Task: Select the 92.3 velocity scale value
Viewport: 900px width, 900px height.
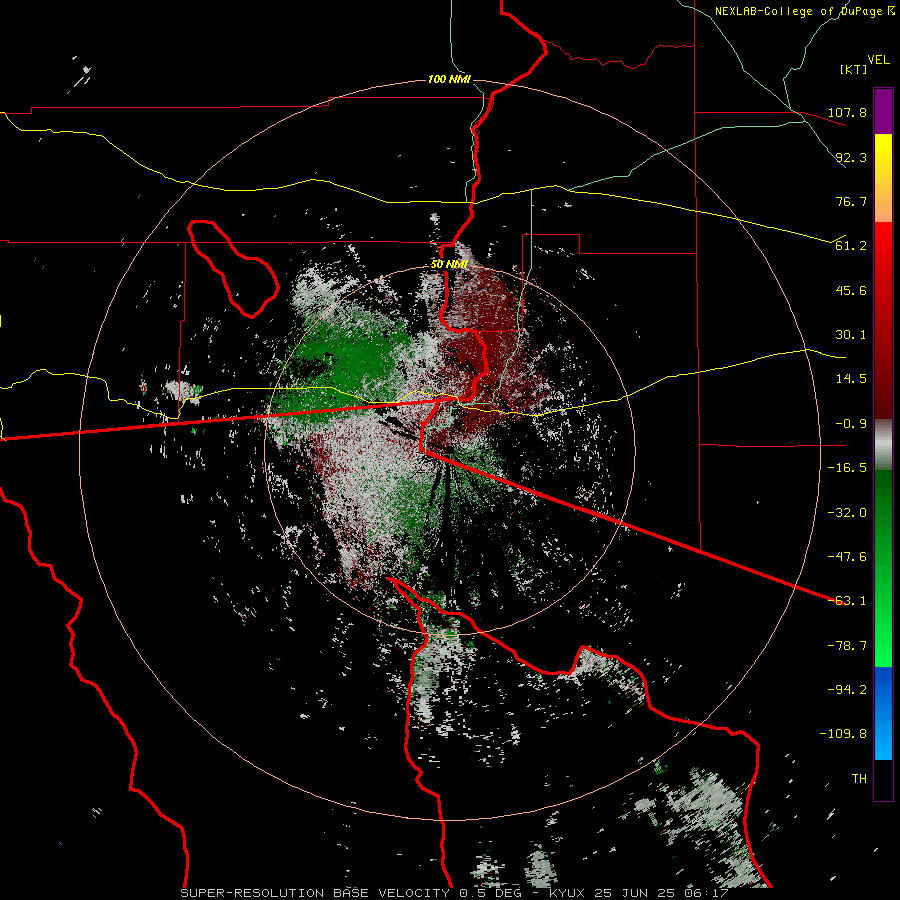Action: 851,157
